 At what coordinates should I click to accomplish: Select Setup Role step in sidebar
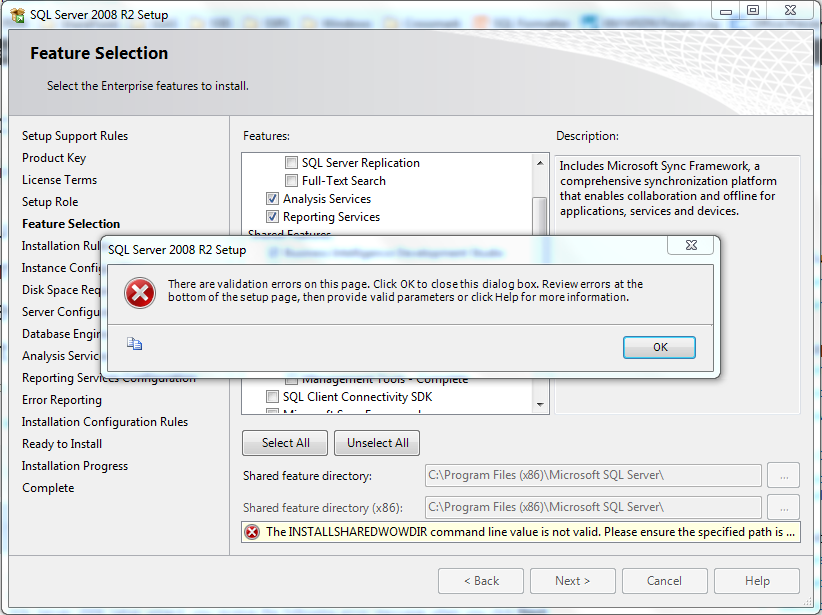(50, 202)
